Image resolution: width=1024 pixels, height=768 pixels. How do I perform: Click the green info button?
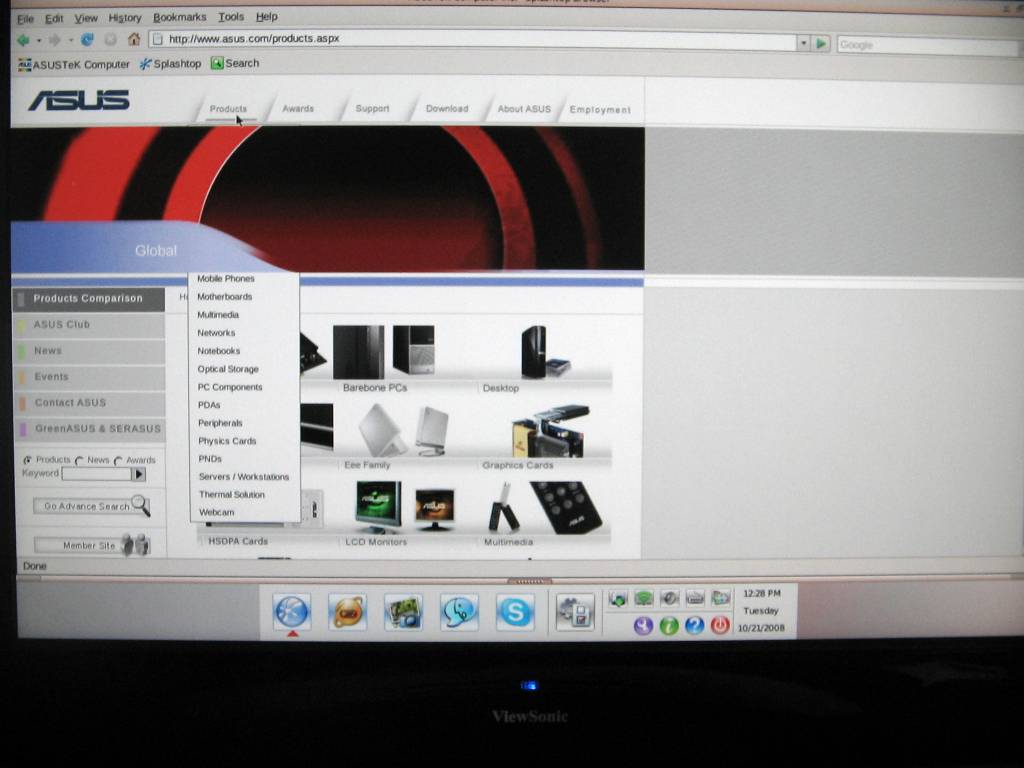pyautogui.click(x=669, y=626)
